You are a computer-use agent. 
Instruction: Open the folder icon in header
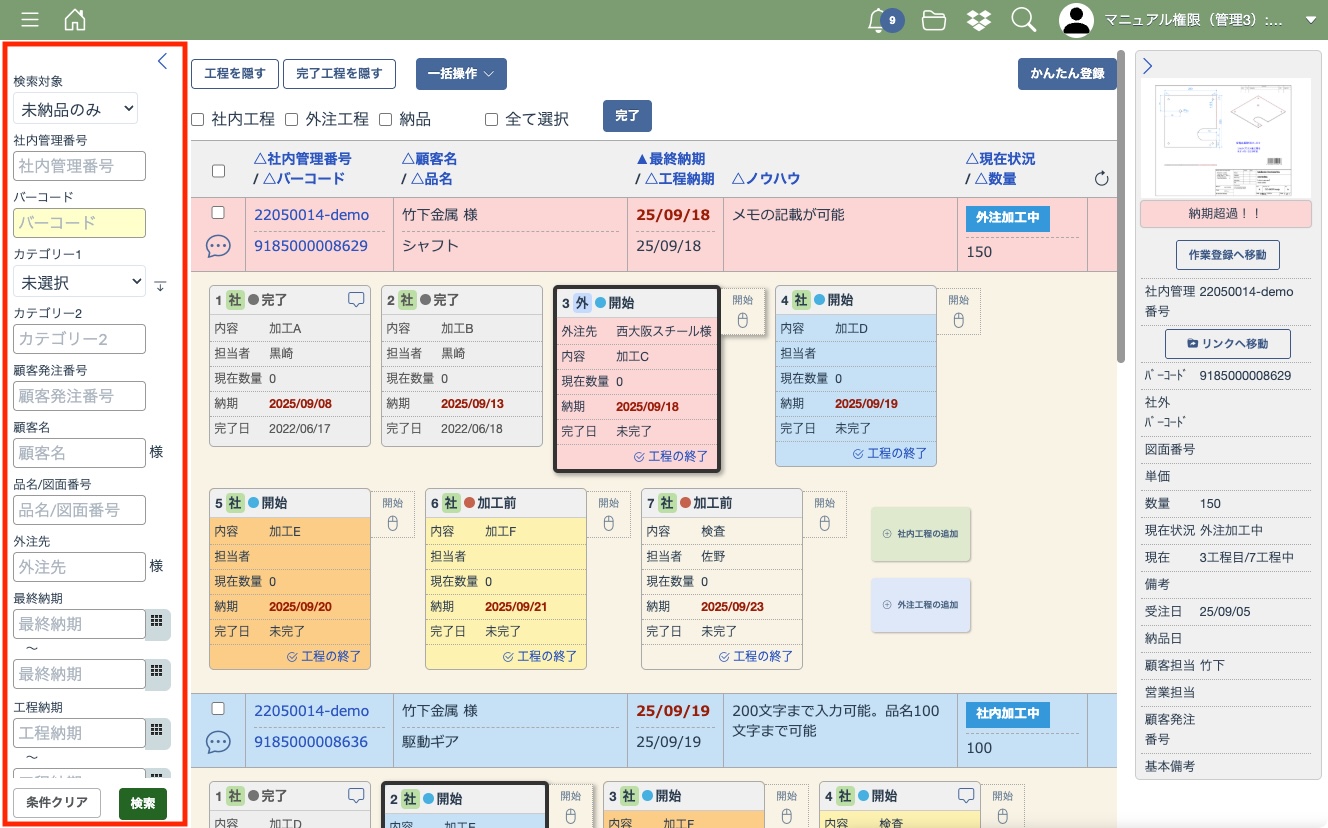click(x=934, y=20)
